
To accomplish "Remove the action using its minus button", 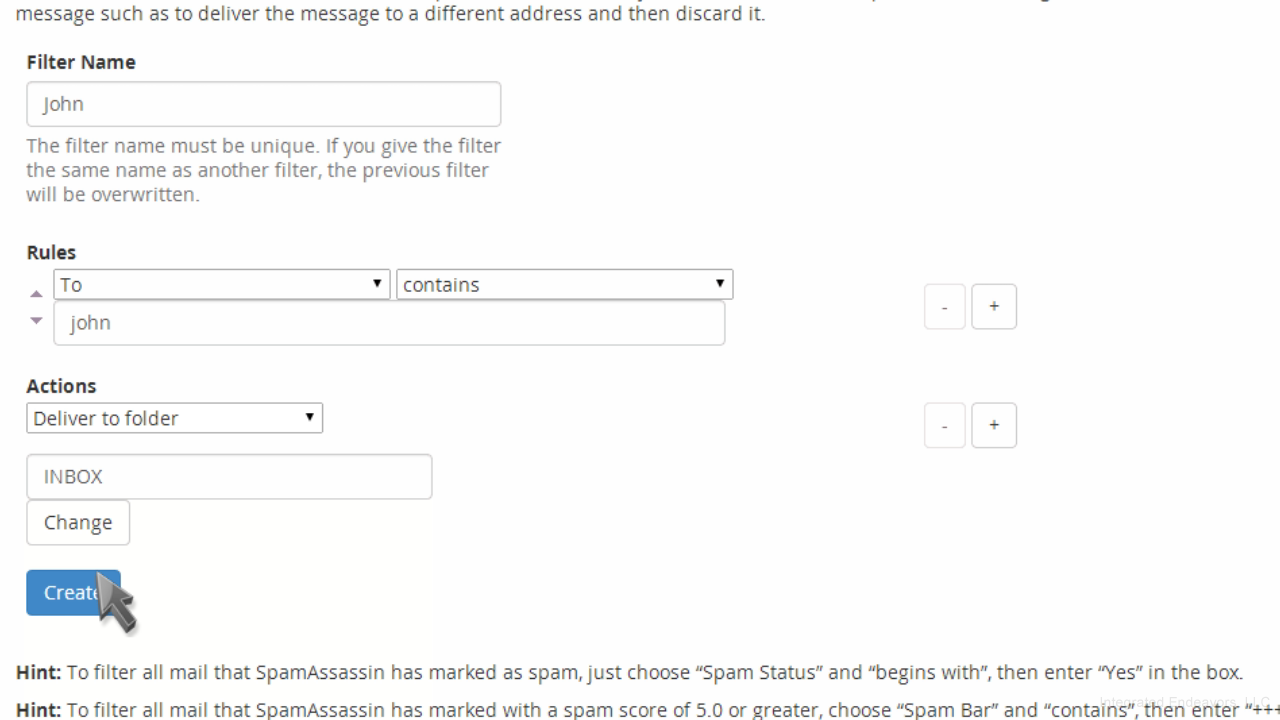I will pos(944,425).
